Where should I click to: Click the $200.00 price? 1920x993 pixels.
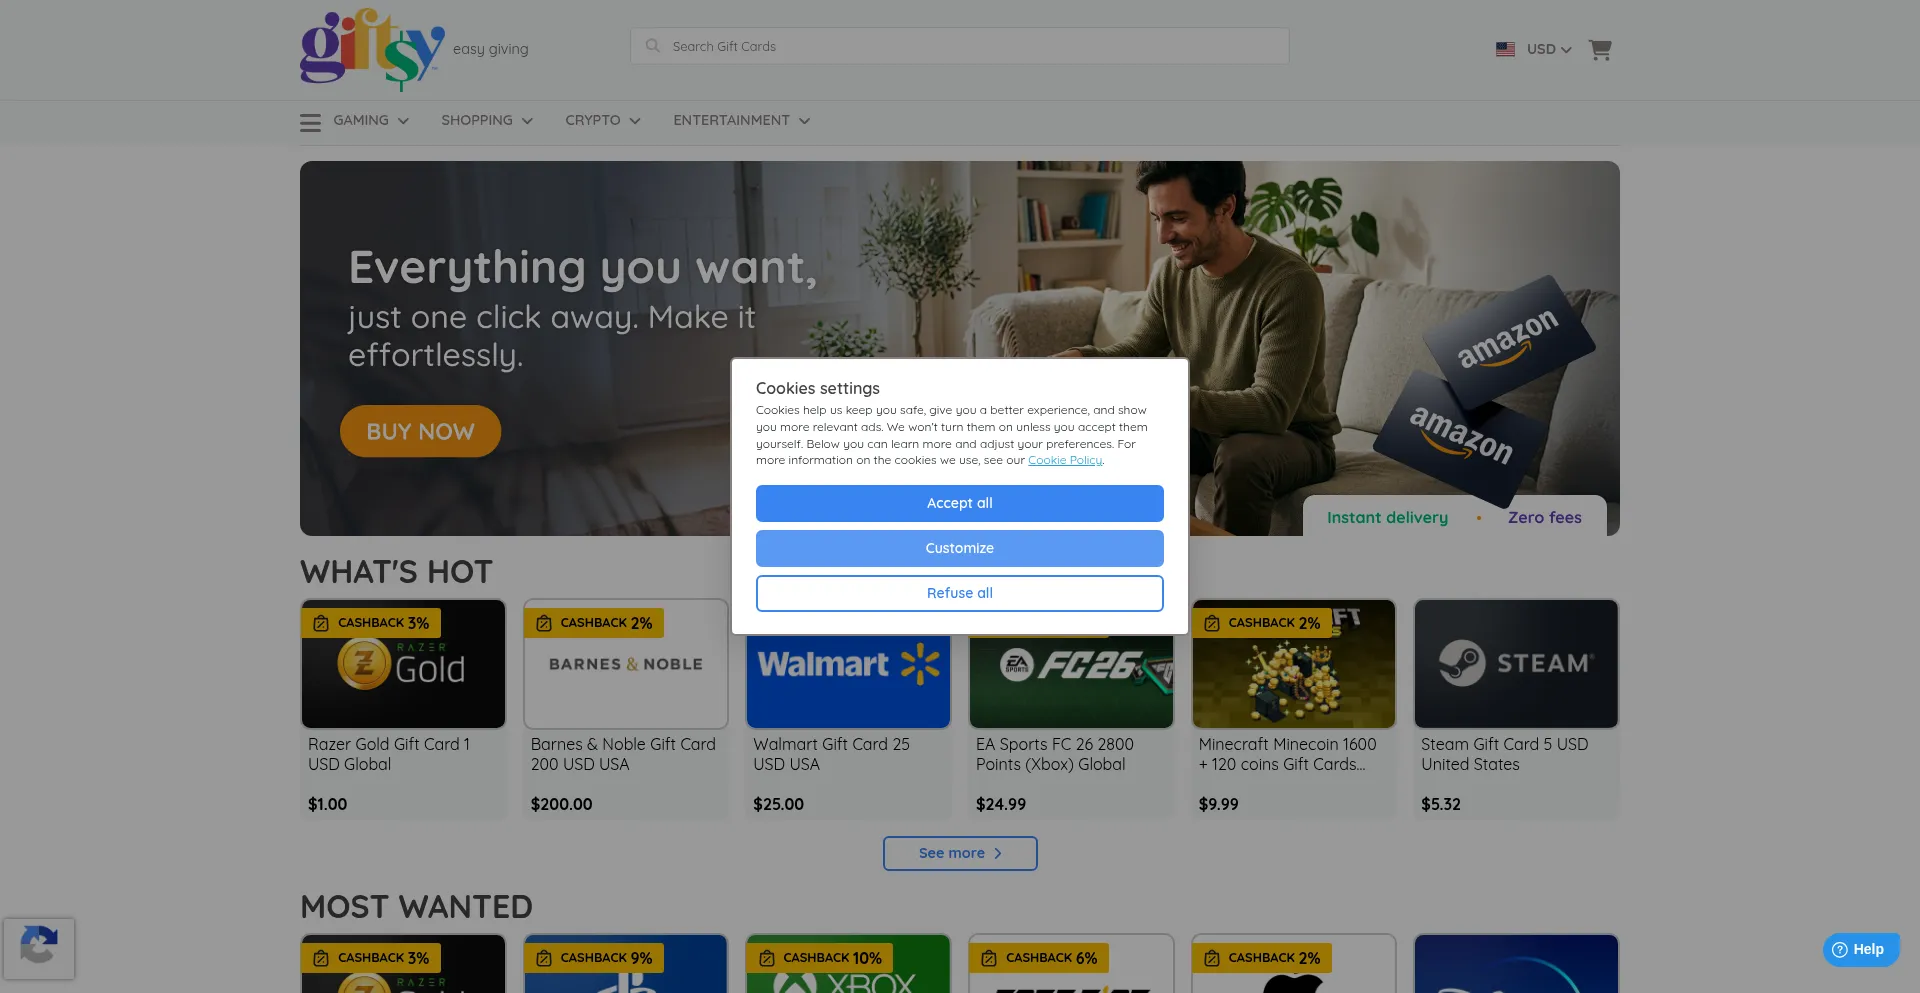click(561, 804)
